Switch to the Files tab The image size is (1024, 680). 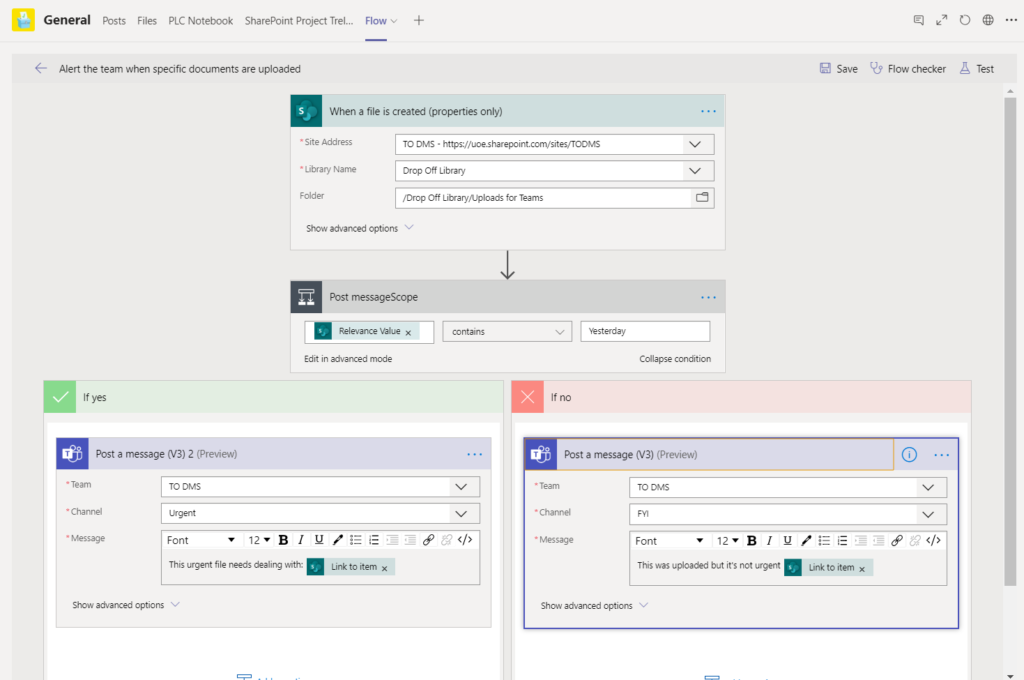(147, 19)
